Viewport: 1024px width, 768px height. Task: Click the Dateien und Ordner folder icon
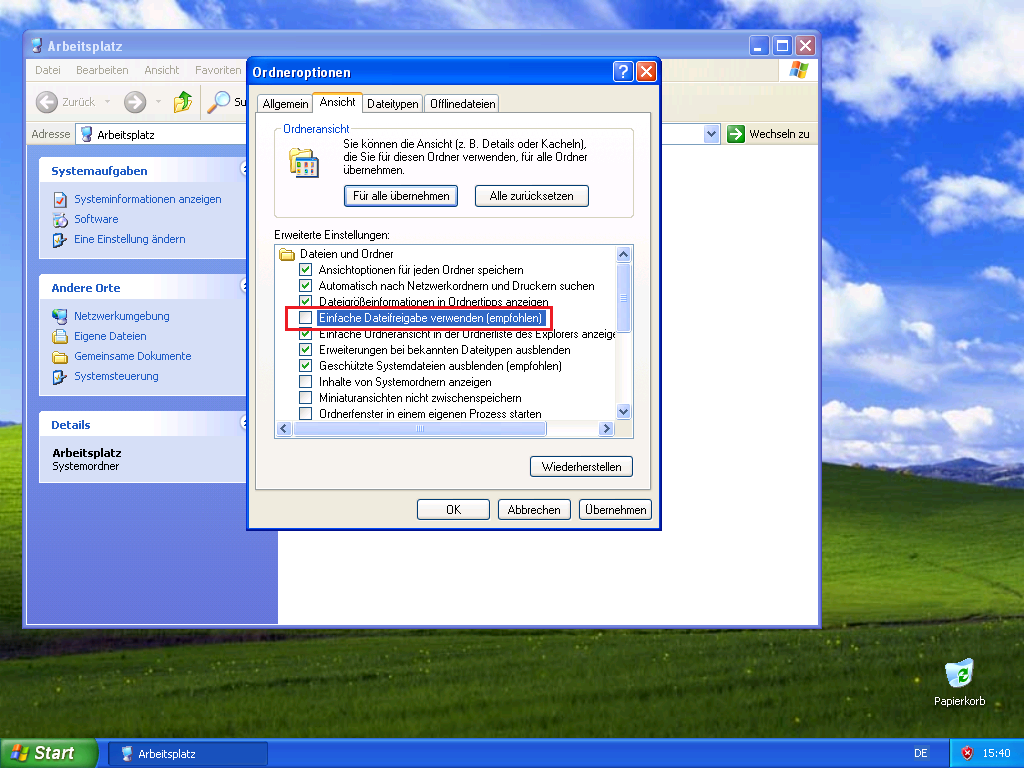[287, 254]
